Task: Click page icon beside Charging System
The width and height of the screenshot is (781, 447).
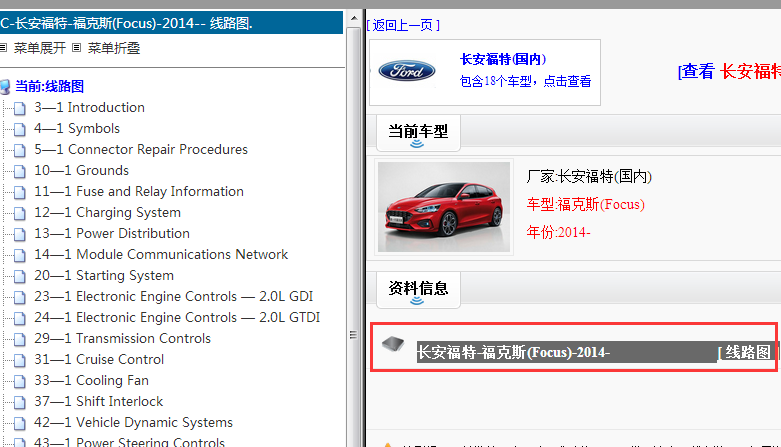Action: pos(20,213)
